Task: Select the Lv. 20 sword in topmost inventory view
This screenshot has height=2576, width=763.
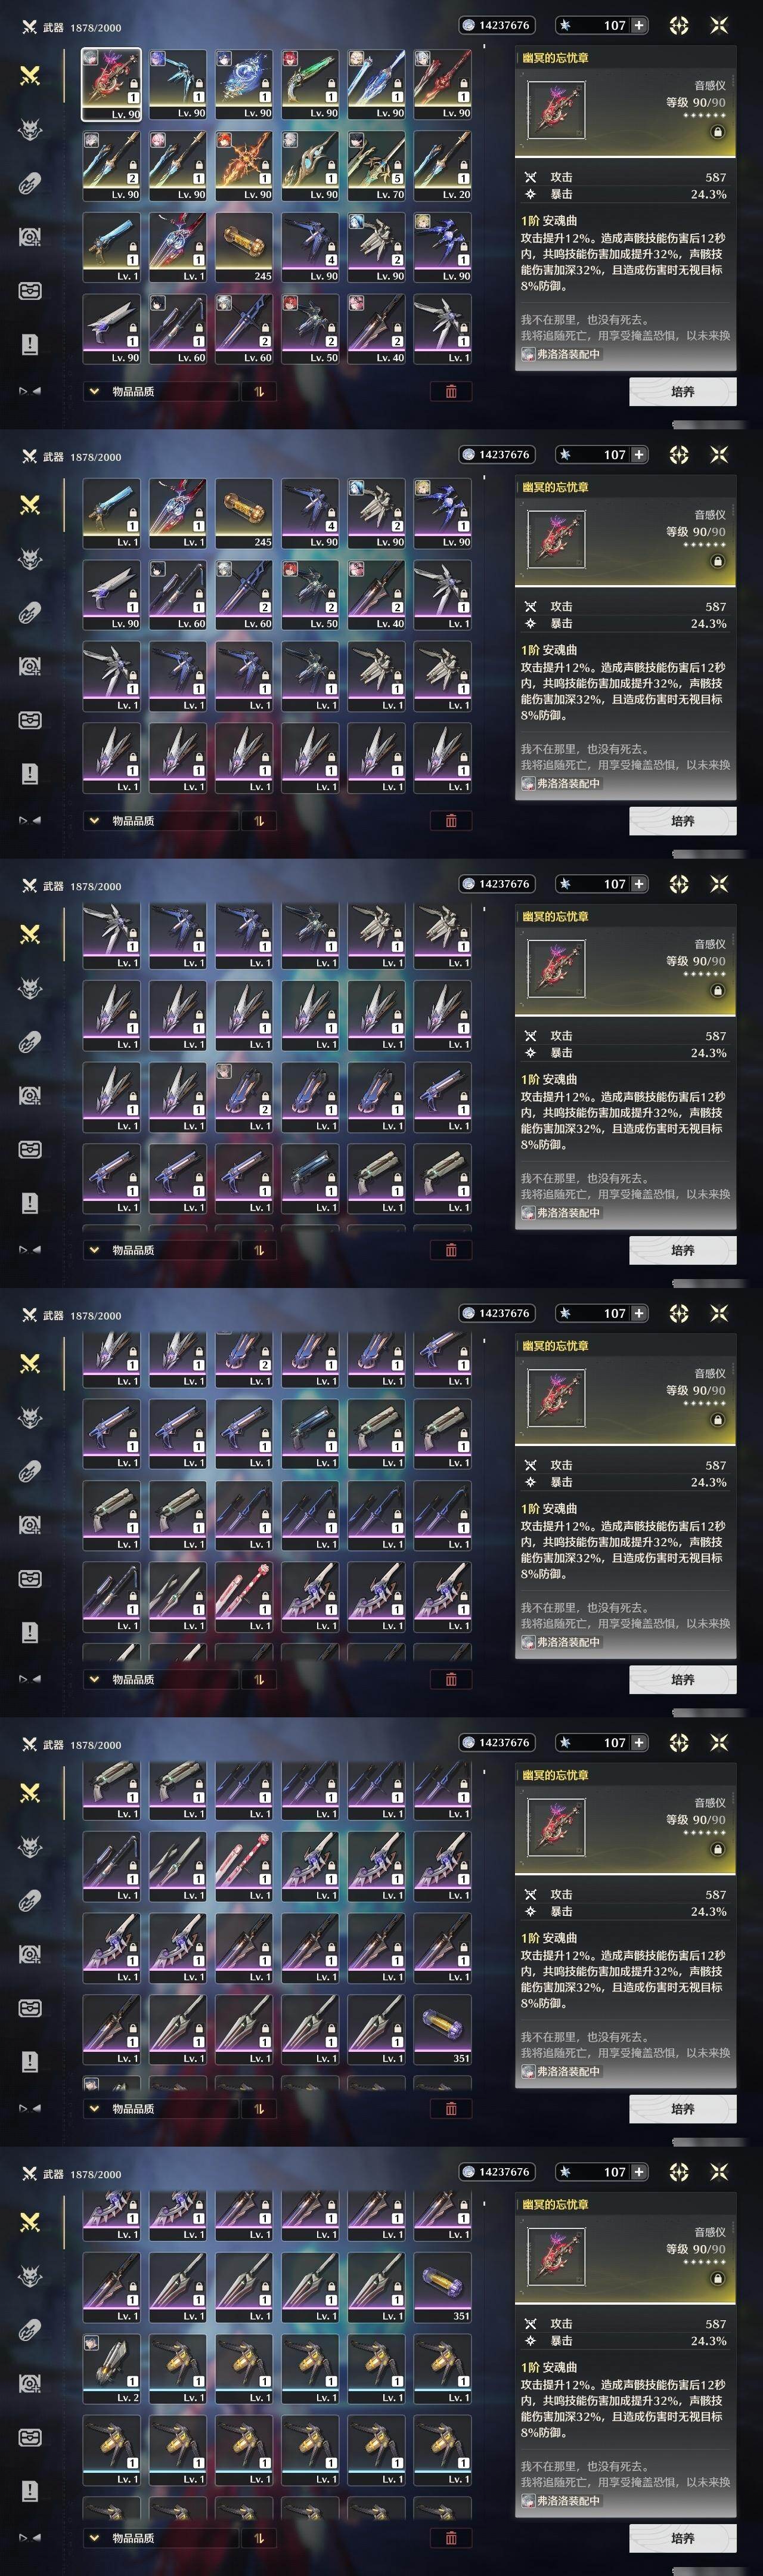Action: point(443,166)
